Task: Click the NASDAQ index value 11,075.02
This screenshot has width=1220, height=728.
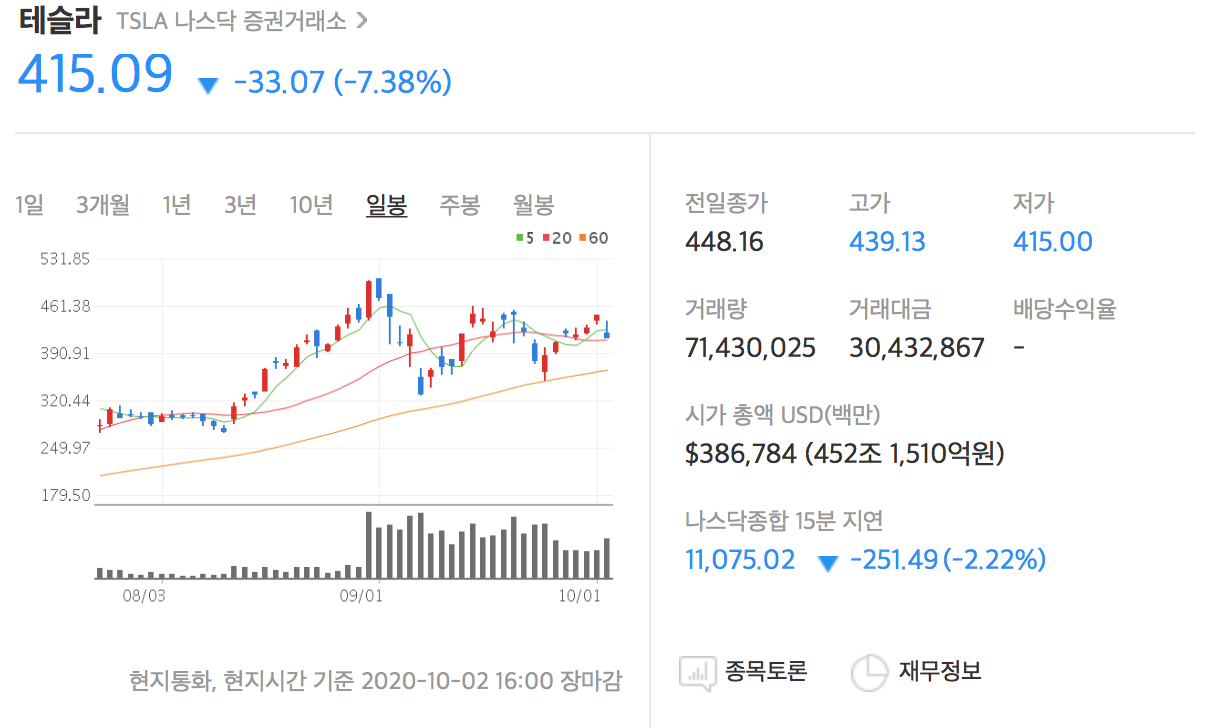Action: click(740, 560)
